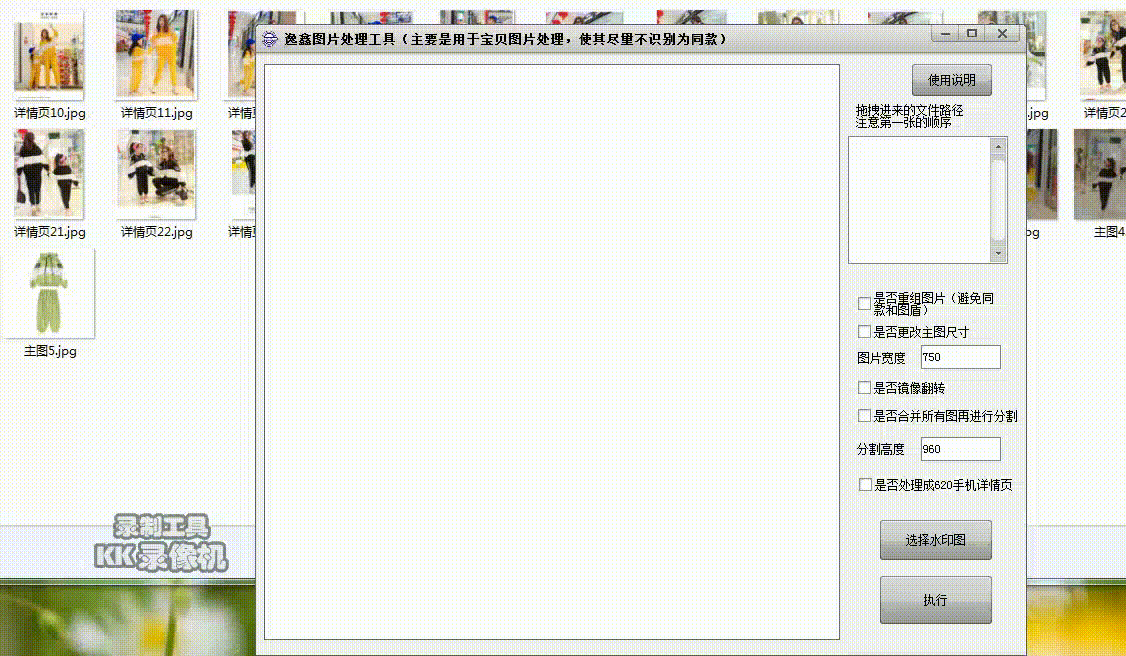Open the 使用说明 help button
The height and width of the screenshot is (656, 1126).
[951, 80]
